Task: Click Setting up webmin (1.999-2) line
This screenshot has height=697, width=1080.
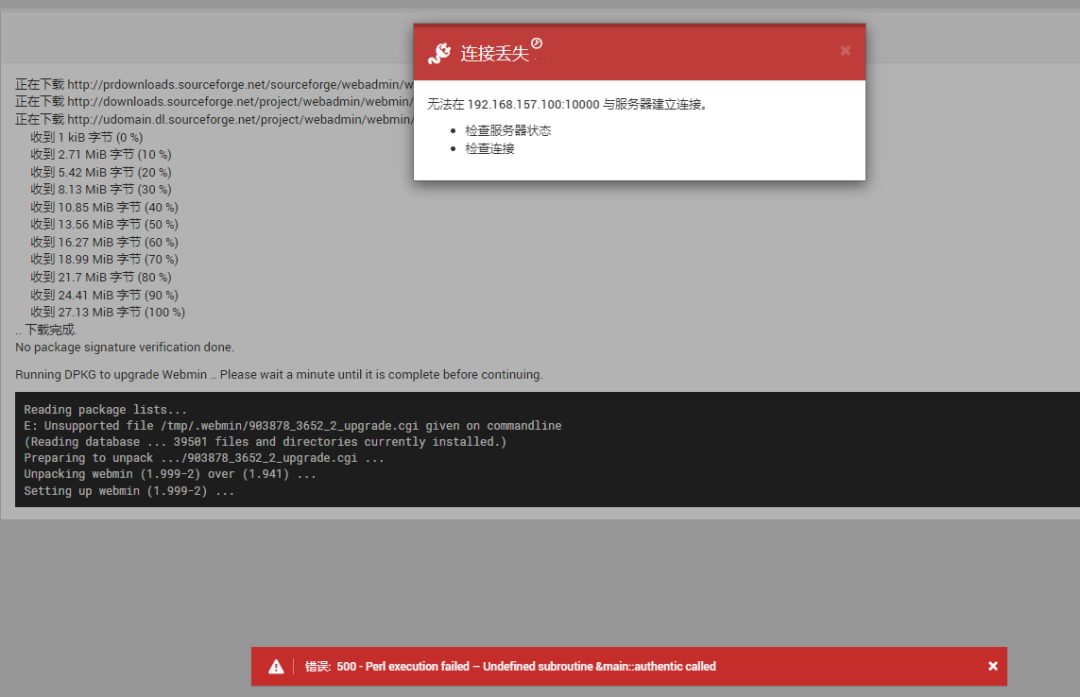Action: (129, 491)
